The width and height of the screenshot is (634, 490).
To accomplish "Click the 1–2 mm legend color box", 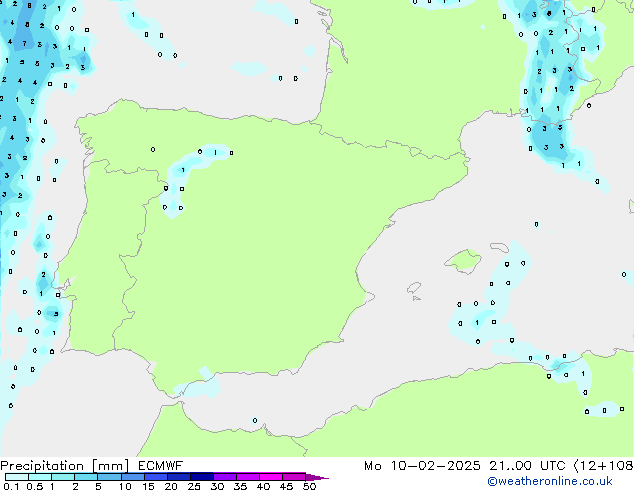I will 63,477.
